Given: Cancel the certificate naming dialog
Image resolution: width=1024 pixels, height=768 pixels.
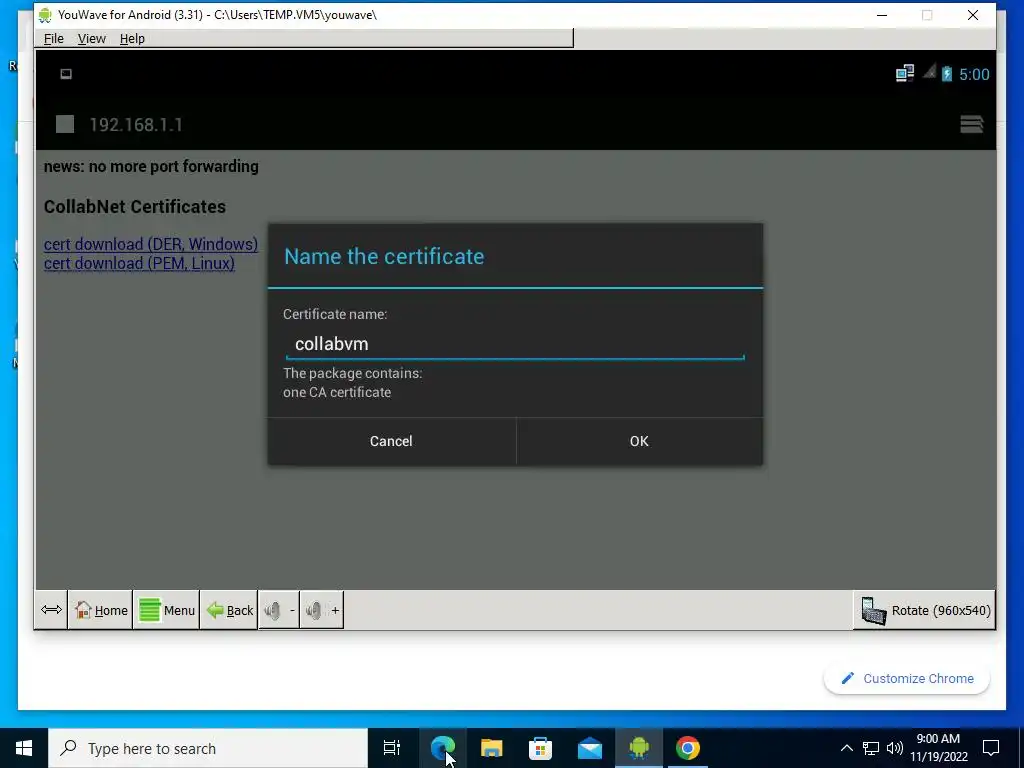Looking at the screenshot, I should click(391, 441).
